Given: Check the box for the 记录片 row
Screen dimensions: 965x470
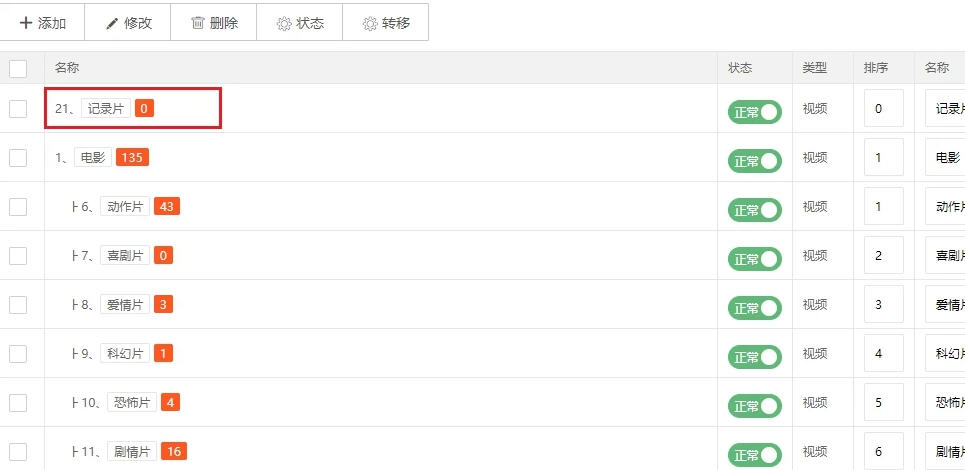Looking at the screenshot, I should (18, 109).
